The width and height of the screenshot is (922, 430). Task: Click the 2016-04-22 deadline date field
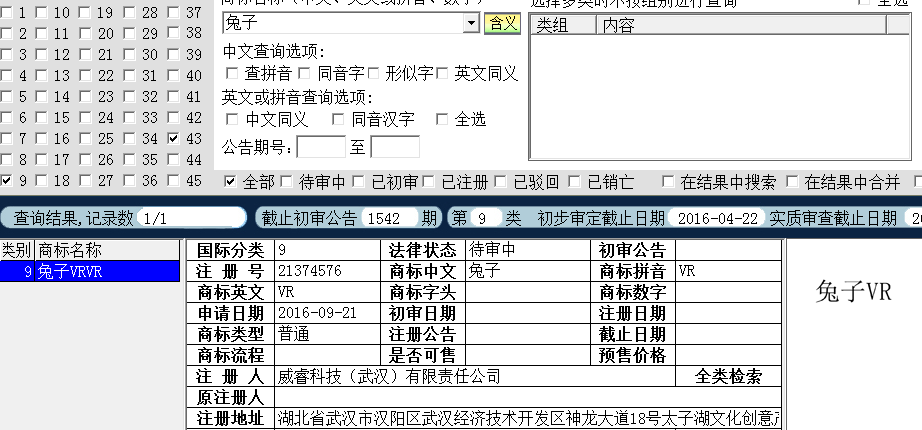pos(717,219)
